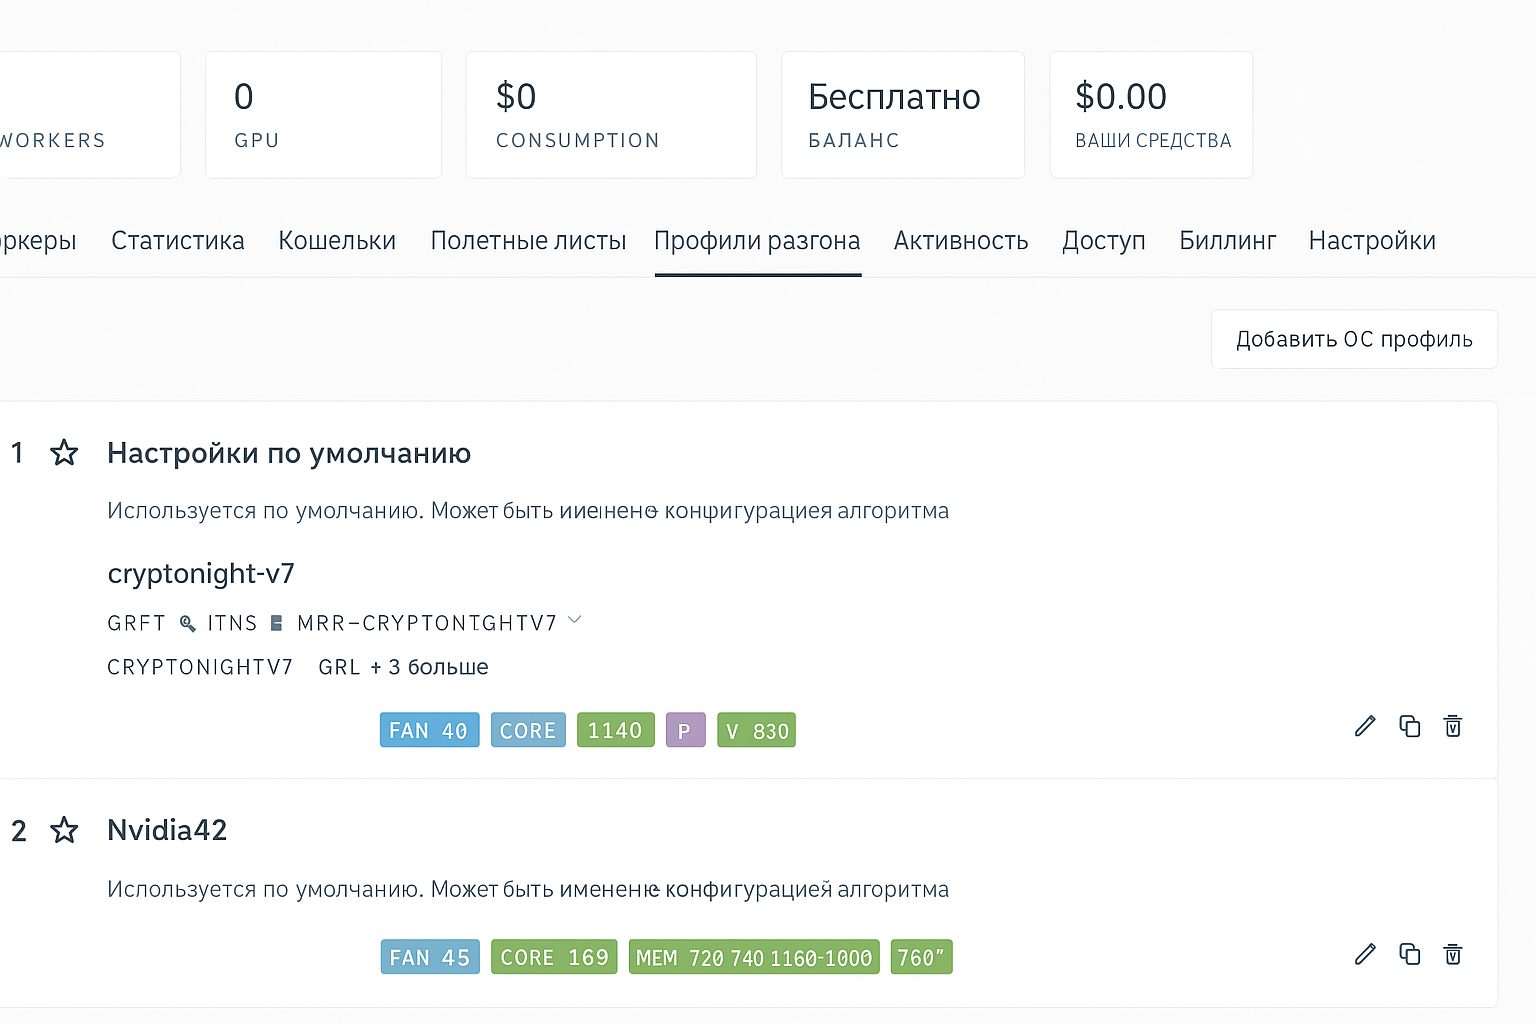Open the Кошельки tab
Image resolution: width=1536 pixels, height=1024 pixels.
point(336,241)
